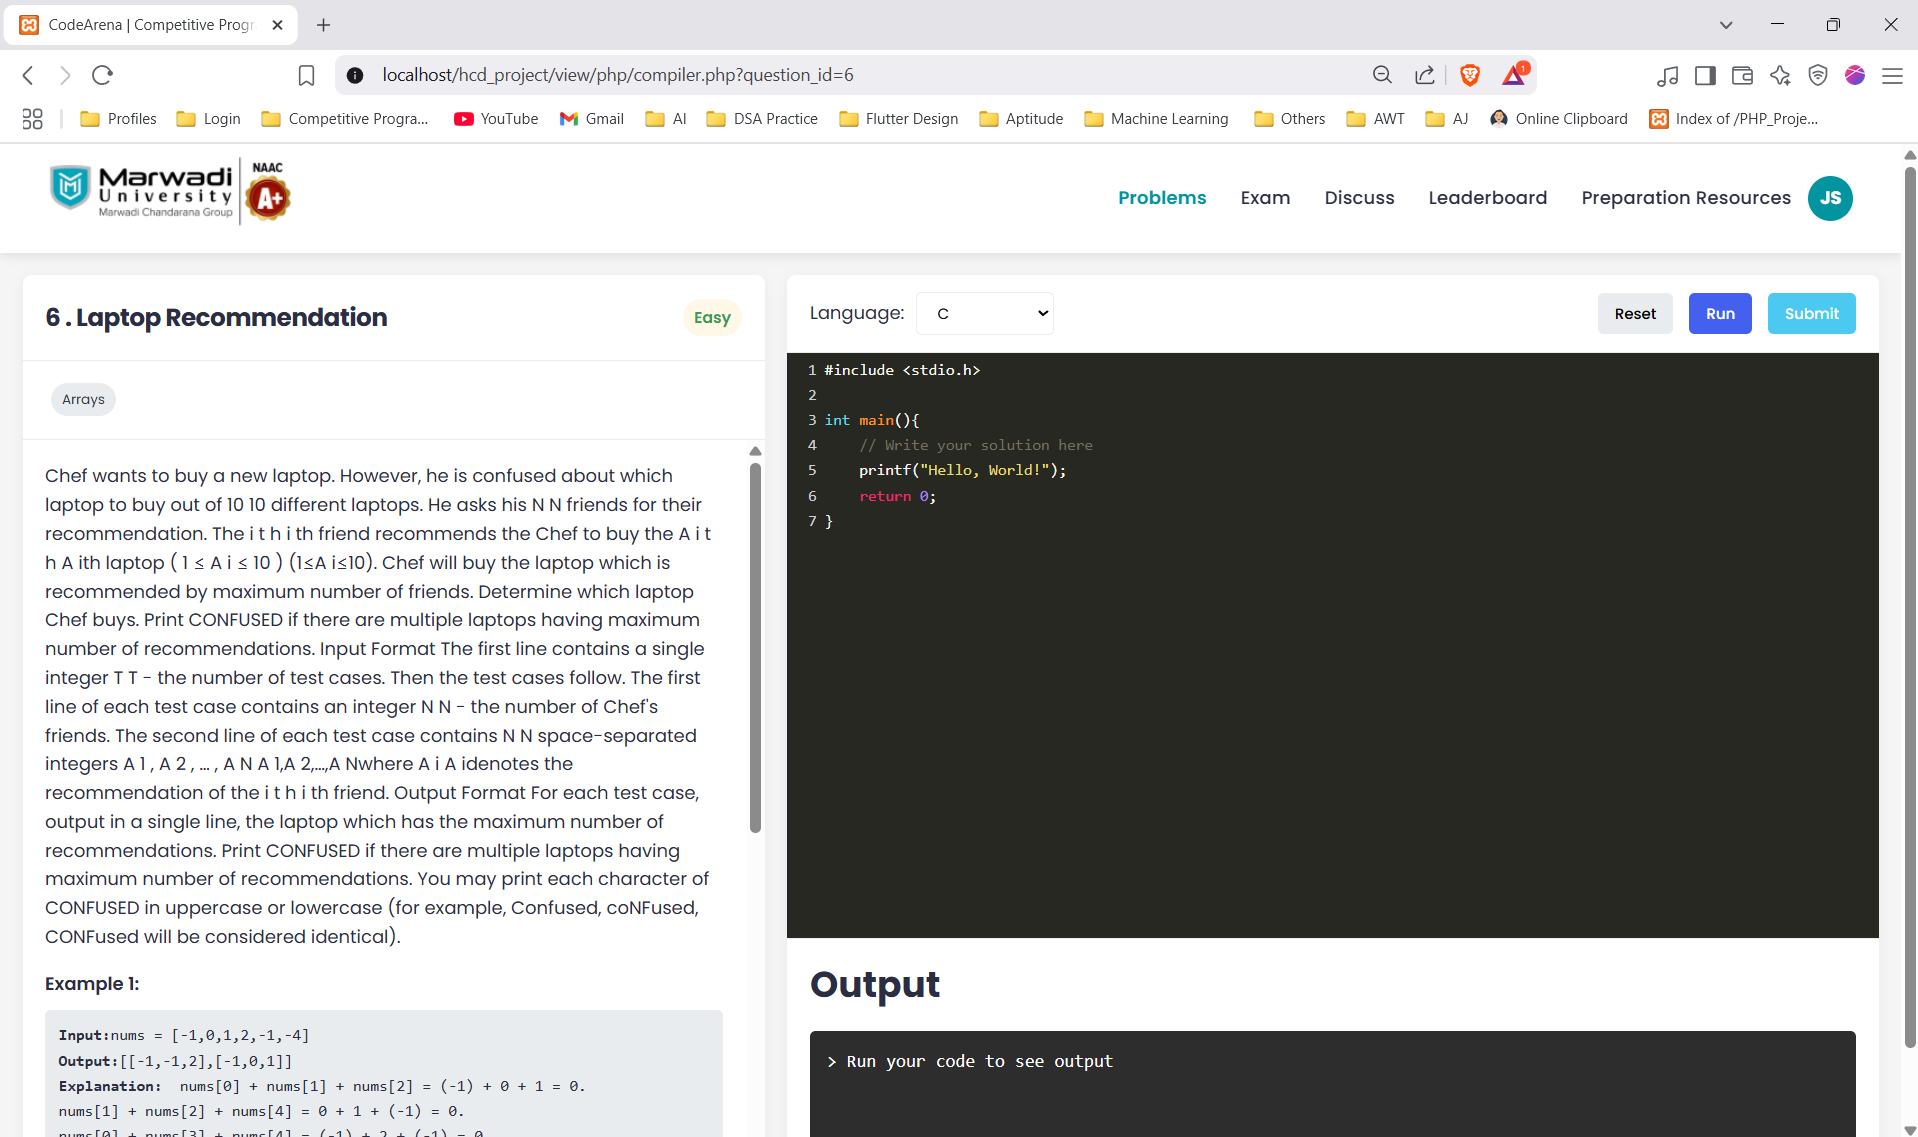Open the Leo AI sparkle icon
The height and width of the screenshot is (1137, 1918).
pyautogui.click(x=1780, y=75)
